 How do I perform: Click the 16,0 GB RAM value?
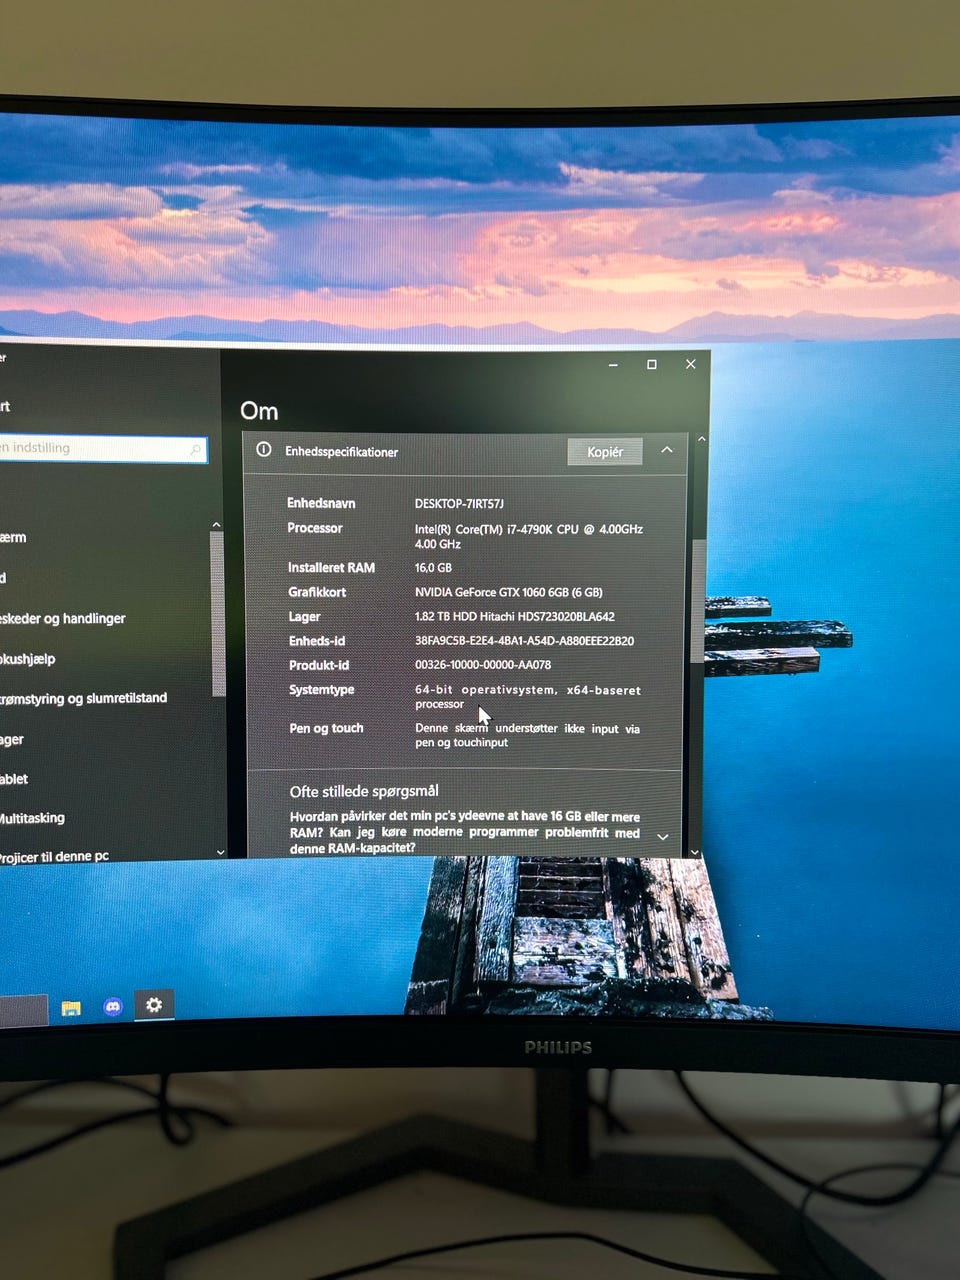click(433, 568)
